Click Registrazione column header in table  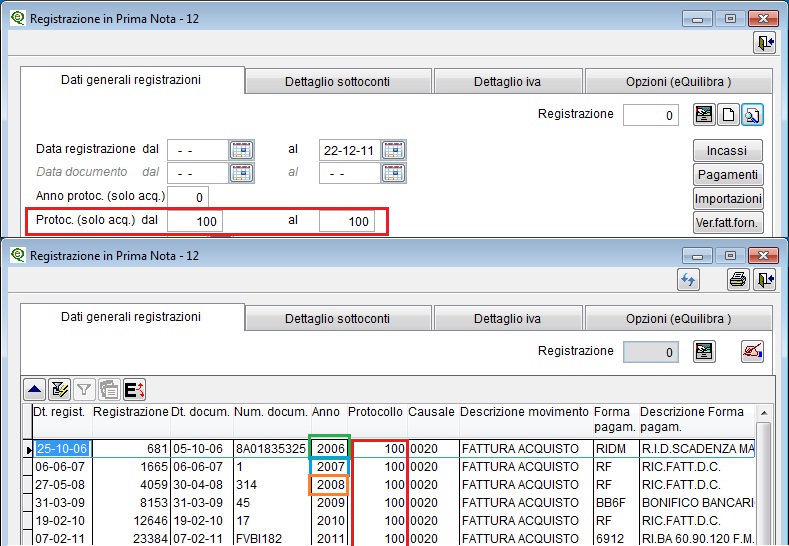pos(131,419)
